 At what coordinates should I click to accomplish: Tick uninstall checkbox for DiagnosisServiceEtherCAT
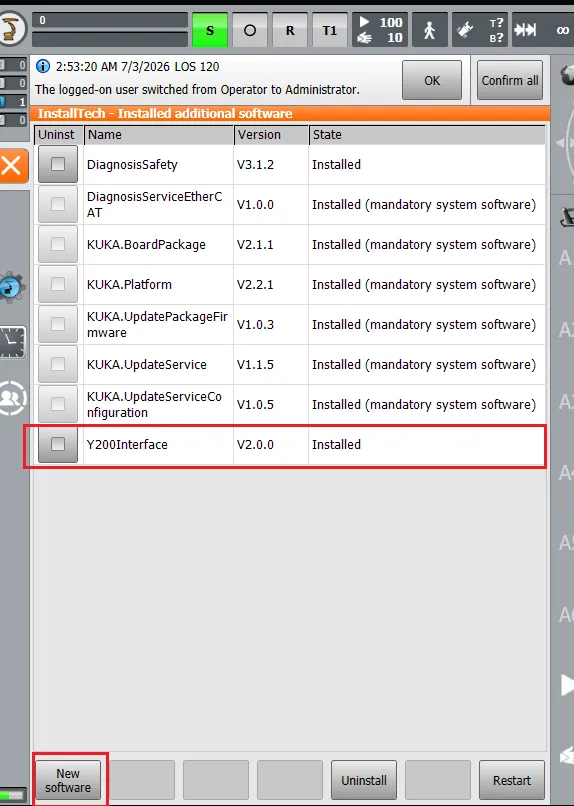point(58,204)
